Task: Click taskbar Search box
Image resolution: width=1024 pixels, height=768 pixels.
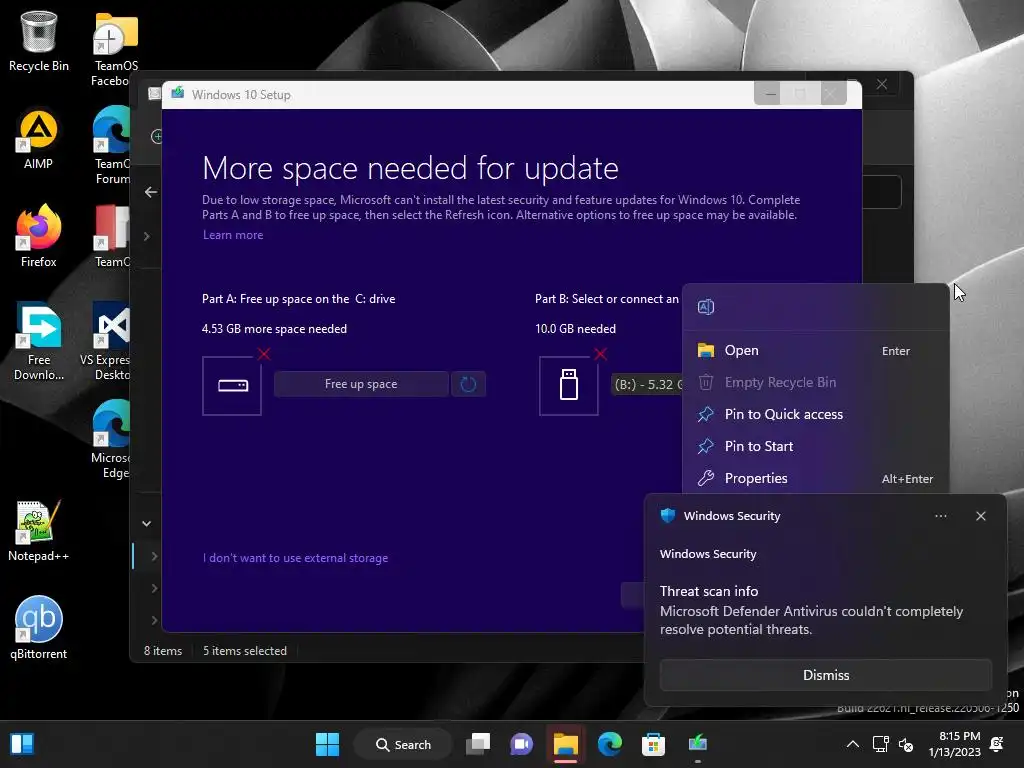Action: pyautogui.click(x=404, y=744)
